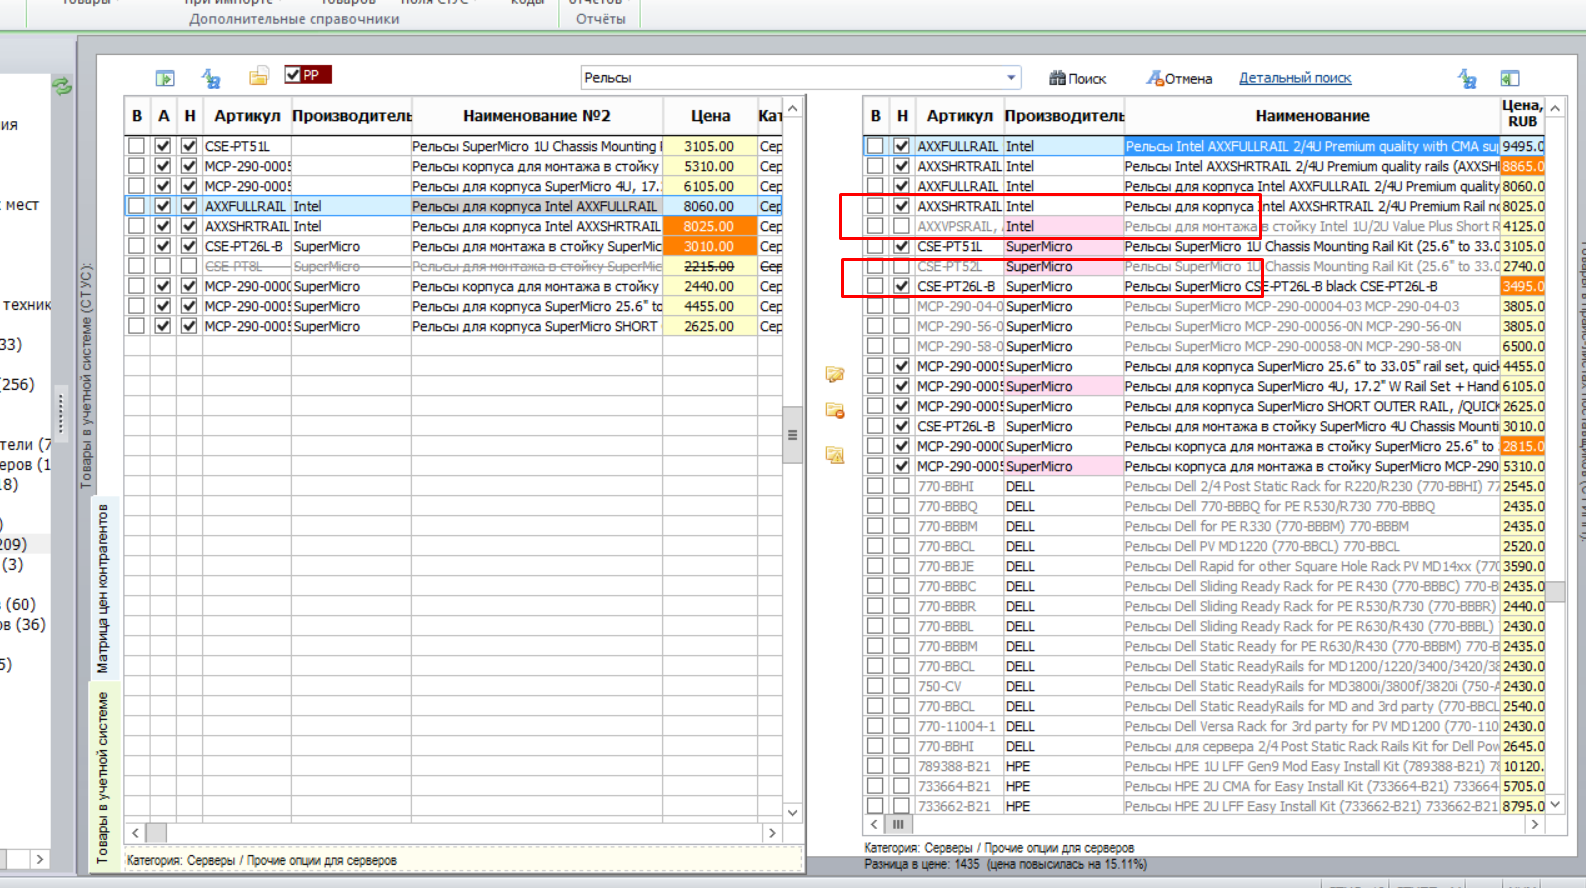Click the Наименование header in the right table
Viewport: 1586px width, 888px height.
(x=1312, y=116)
